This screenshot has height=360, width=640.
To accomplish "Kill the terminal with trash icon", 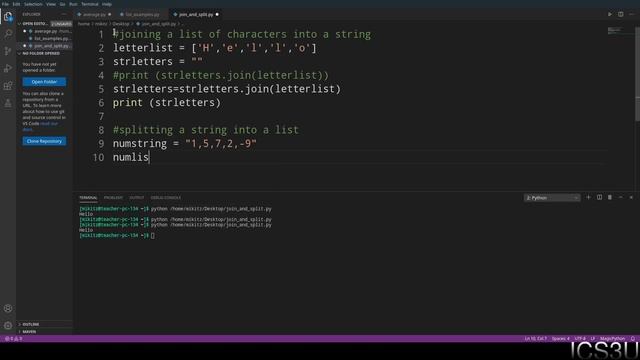I will [x=610, y=198].
